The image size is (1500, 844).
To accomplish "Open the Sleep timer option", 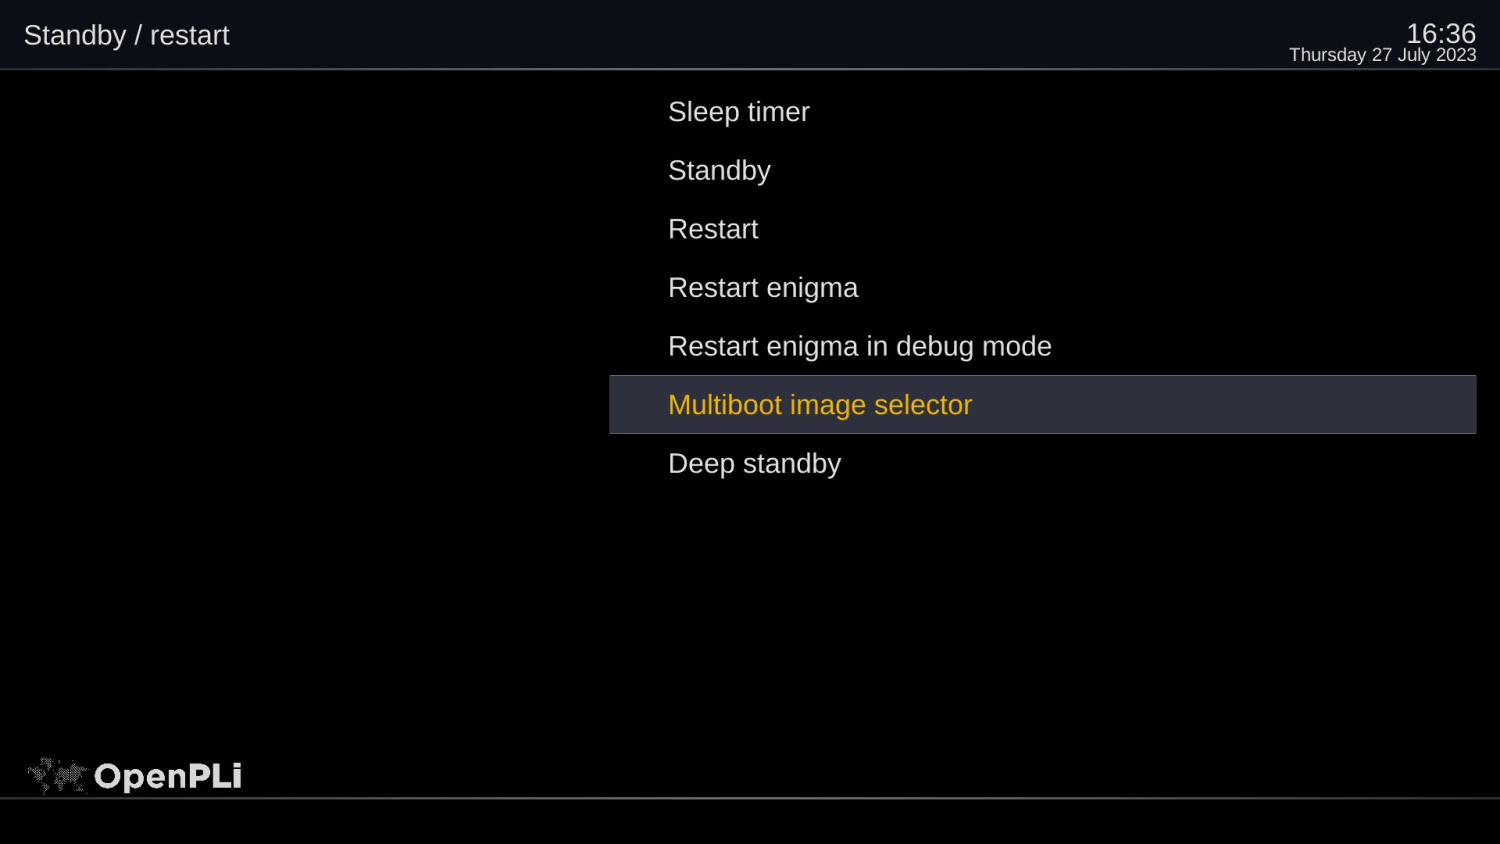I will [x=738, y=112].
